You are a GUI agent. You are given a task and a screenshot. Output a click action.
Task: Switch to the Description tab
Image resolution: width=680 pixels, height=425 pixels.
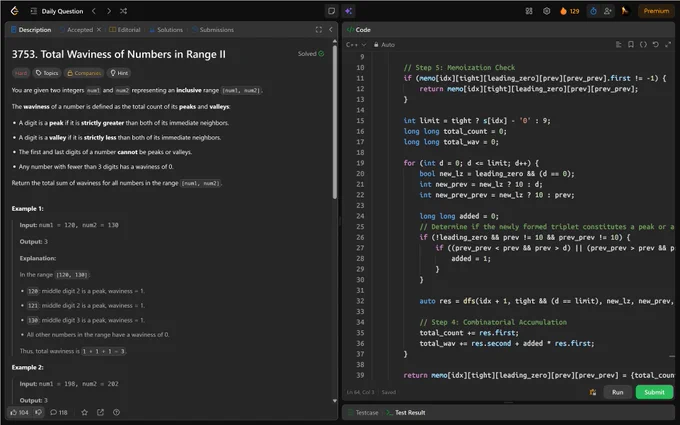point(31,30)
